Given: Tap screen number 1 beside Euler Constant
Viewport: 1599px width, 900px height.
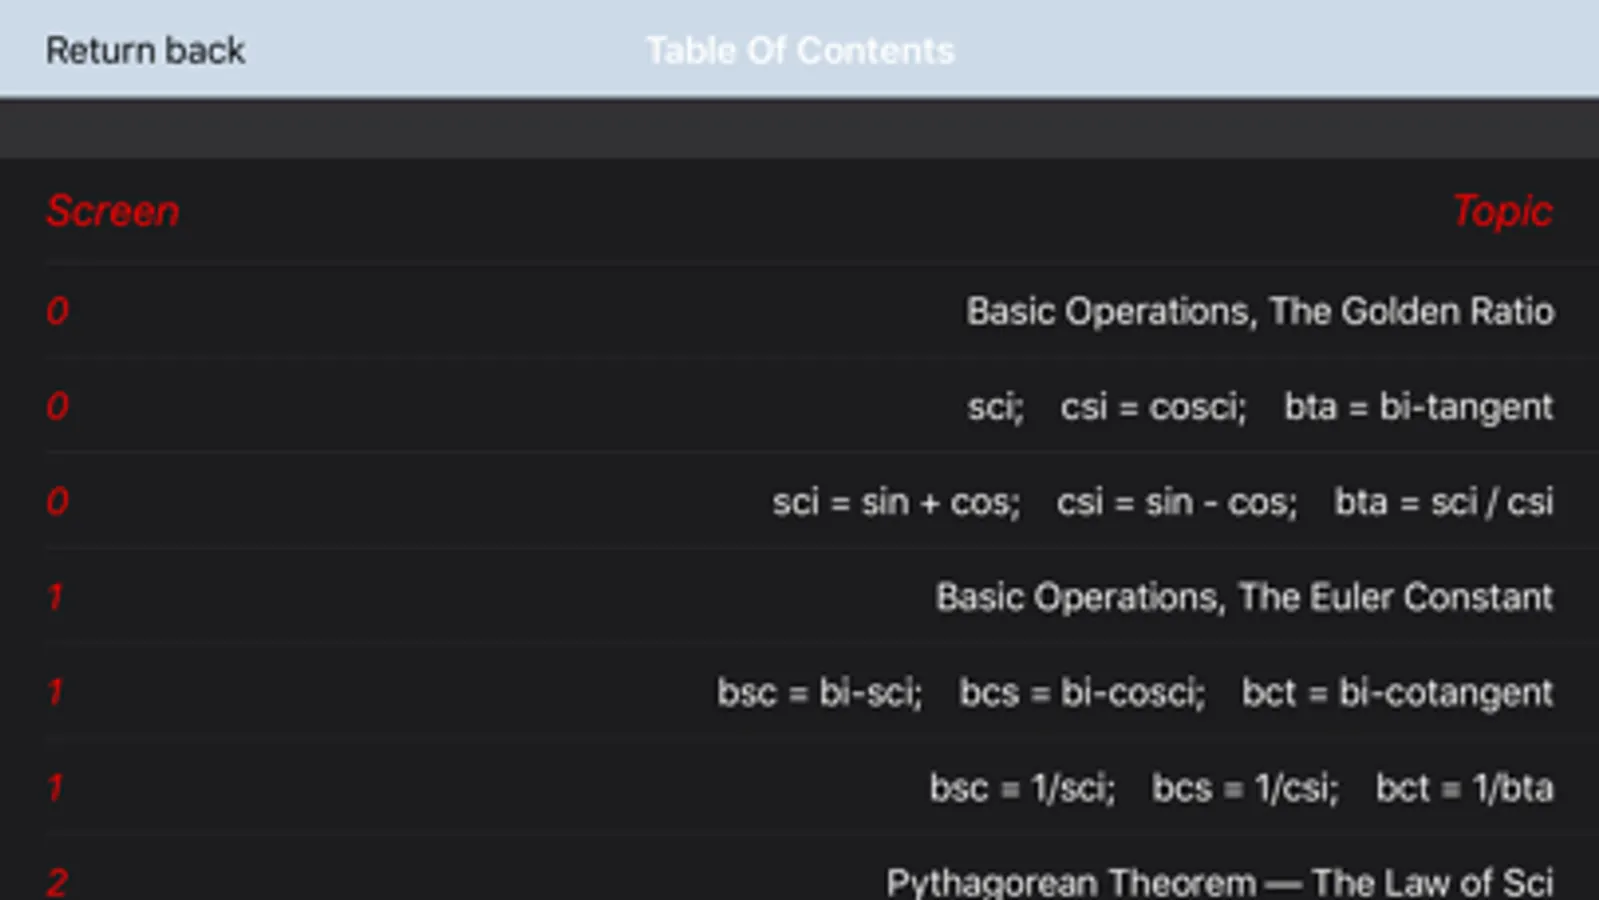Looking at the screenshot, I should pyautogui.click(x=55, y=597).
